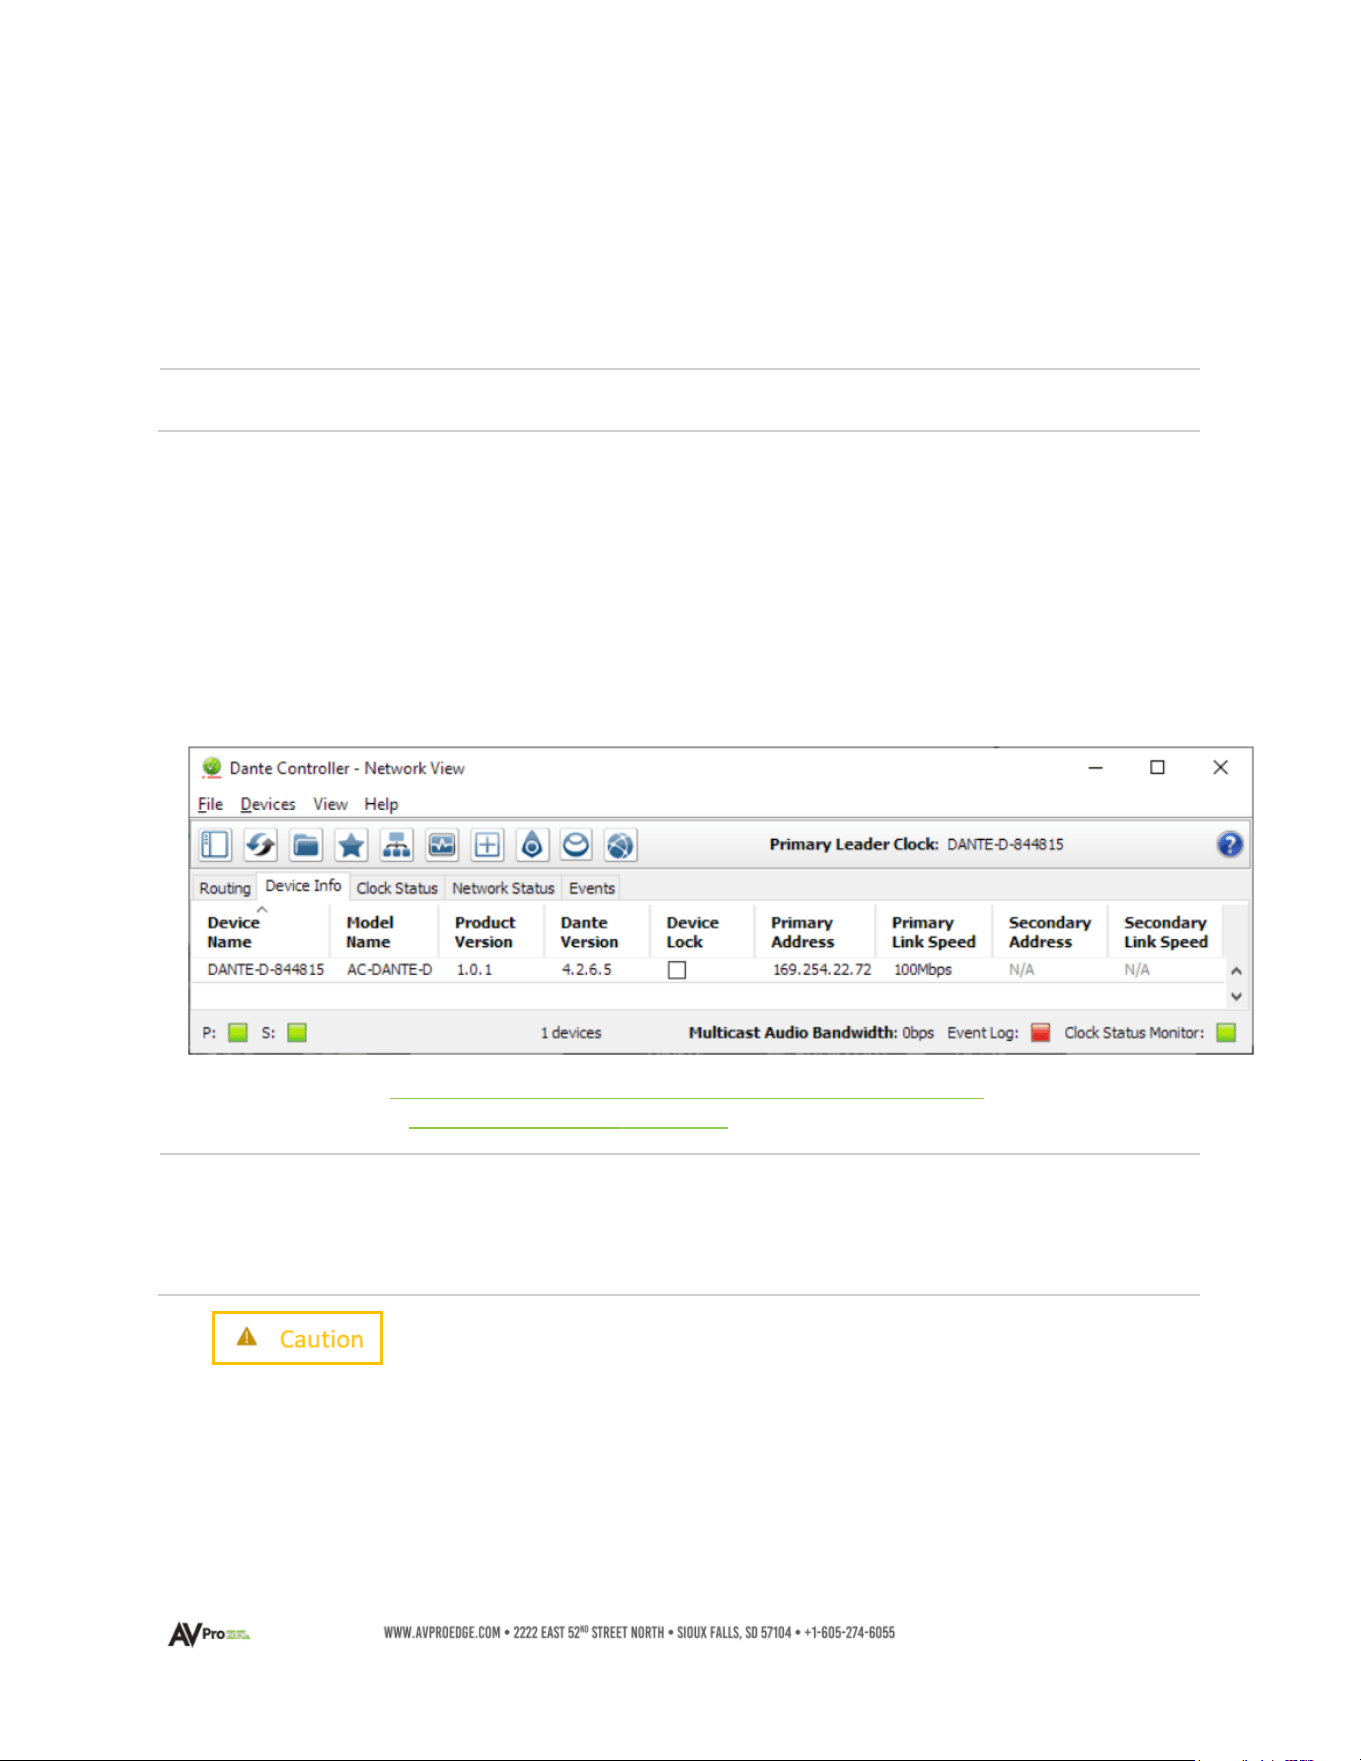Click the Caution warning triangle icon
1361x1761 pixels.
tap(247, 1337)
